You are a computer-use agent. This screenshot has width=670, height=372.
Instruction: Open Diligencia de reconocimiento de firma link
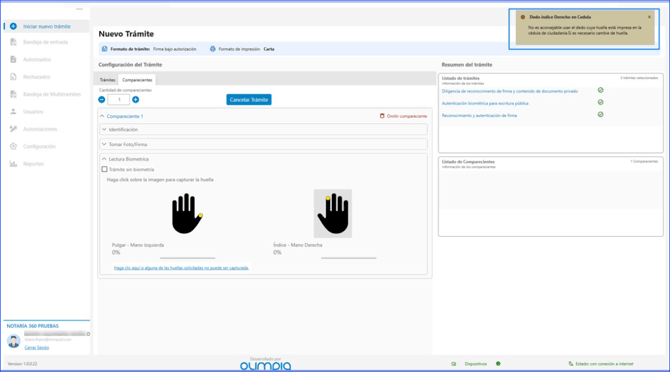pos(510,91)
